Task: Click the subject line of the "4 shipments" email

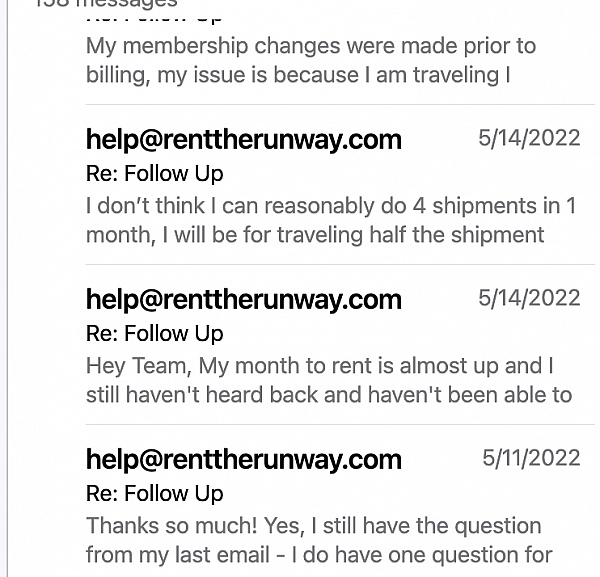Action: [154, 174]
